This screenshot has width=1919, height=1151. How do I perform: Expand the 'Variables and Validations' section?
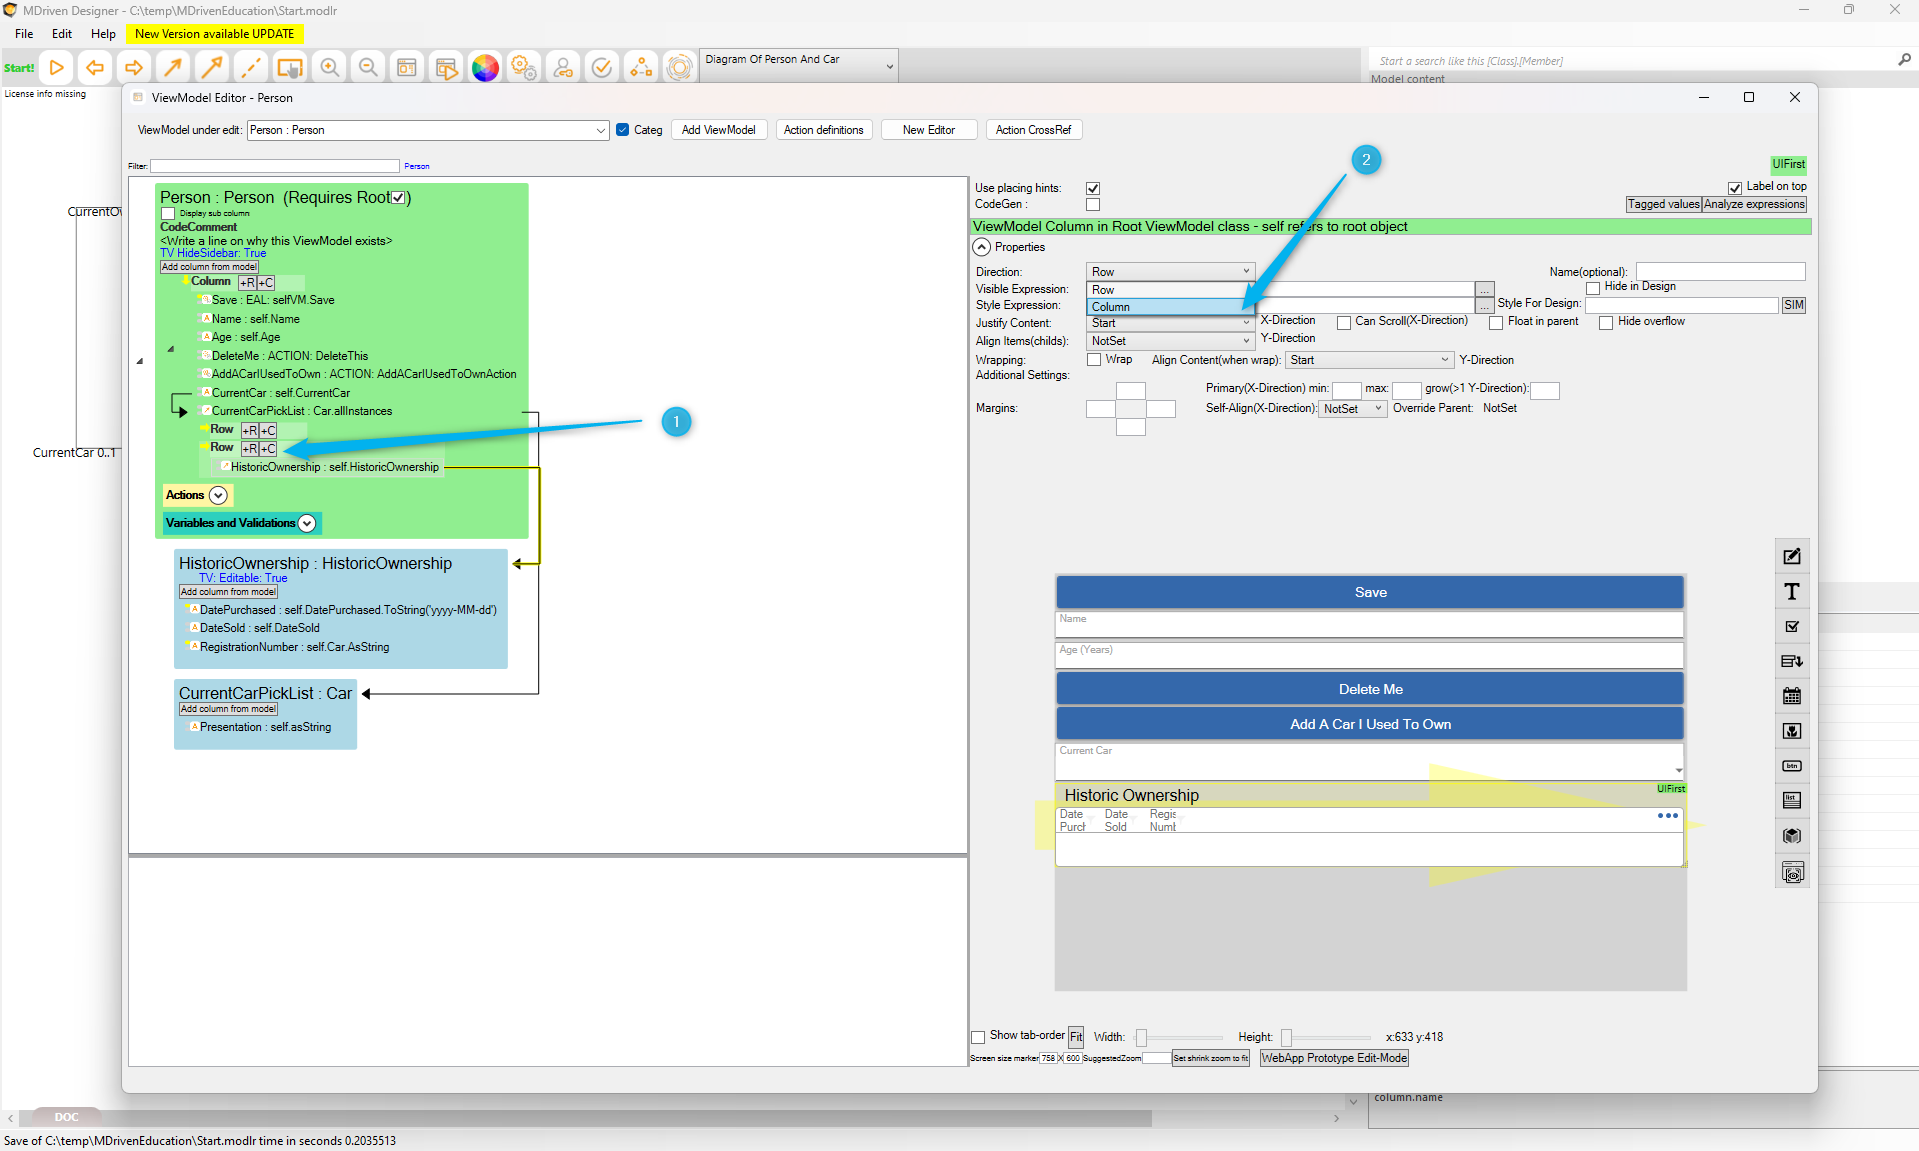pyautogui.click(x=307, y=523)
